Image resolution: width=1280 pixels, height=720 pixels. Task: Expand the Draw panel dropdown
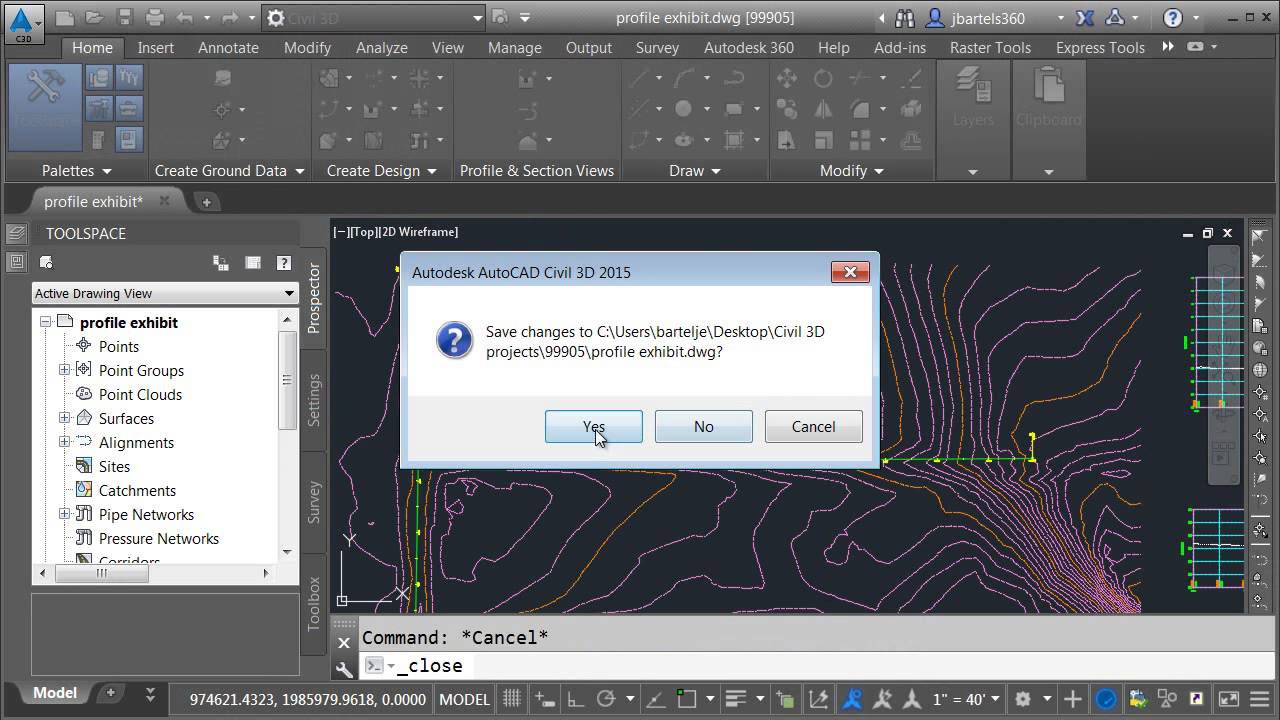716,171
